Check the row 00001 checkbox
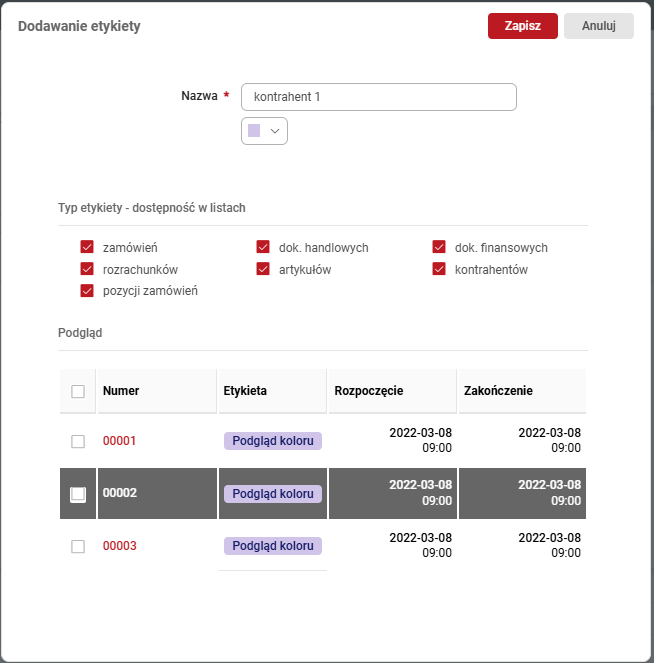 coord(78,441)
